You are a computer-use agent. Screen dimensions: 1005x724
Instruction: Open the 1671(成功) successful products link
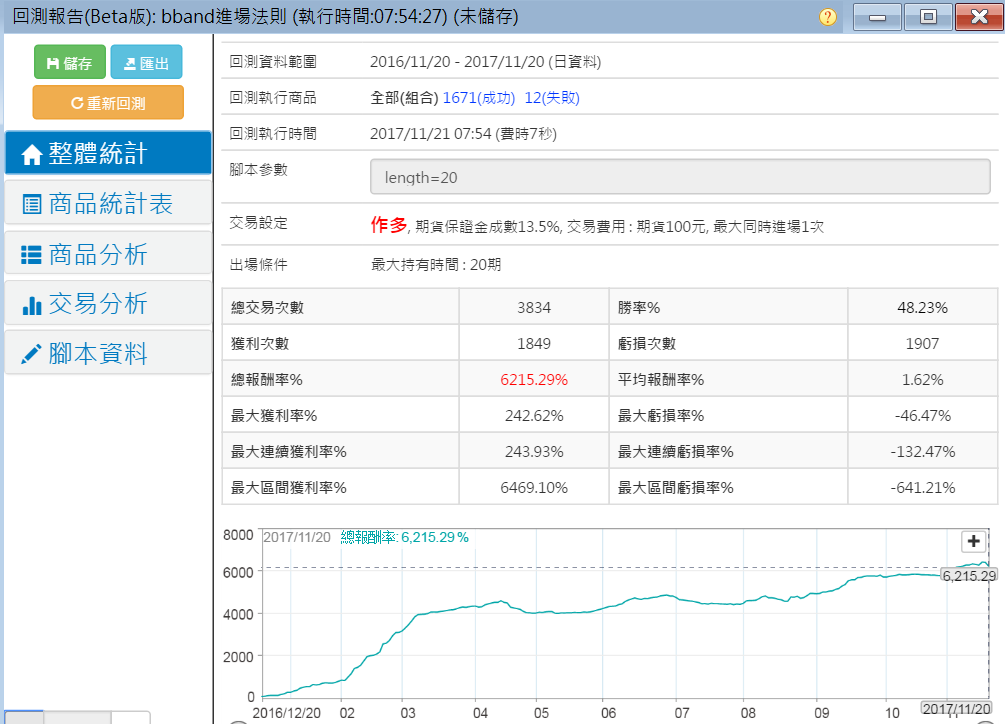[478, 98]
